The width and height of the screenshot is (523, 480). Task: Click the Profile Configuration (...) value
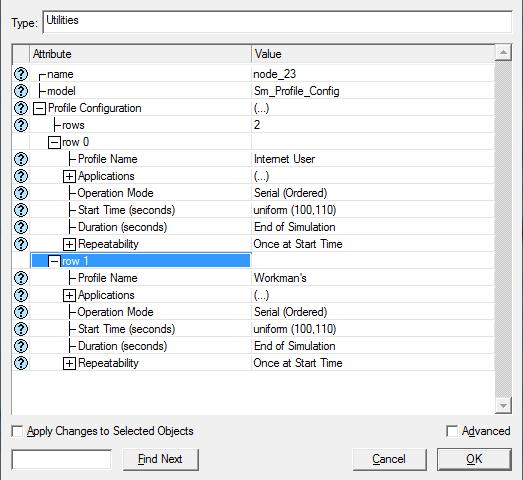261,108
